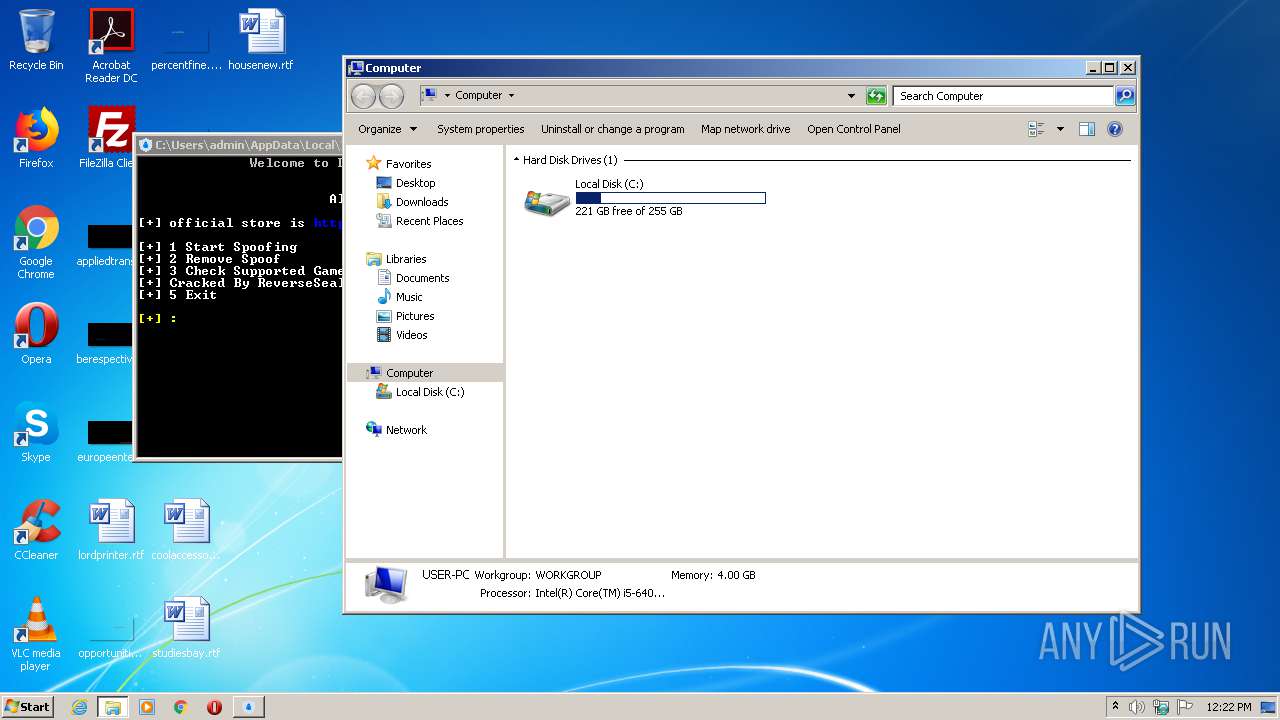Open the coolaccesso desktop document
This screenshot has height=720, width=1280.
coord(186,530)
